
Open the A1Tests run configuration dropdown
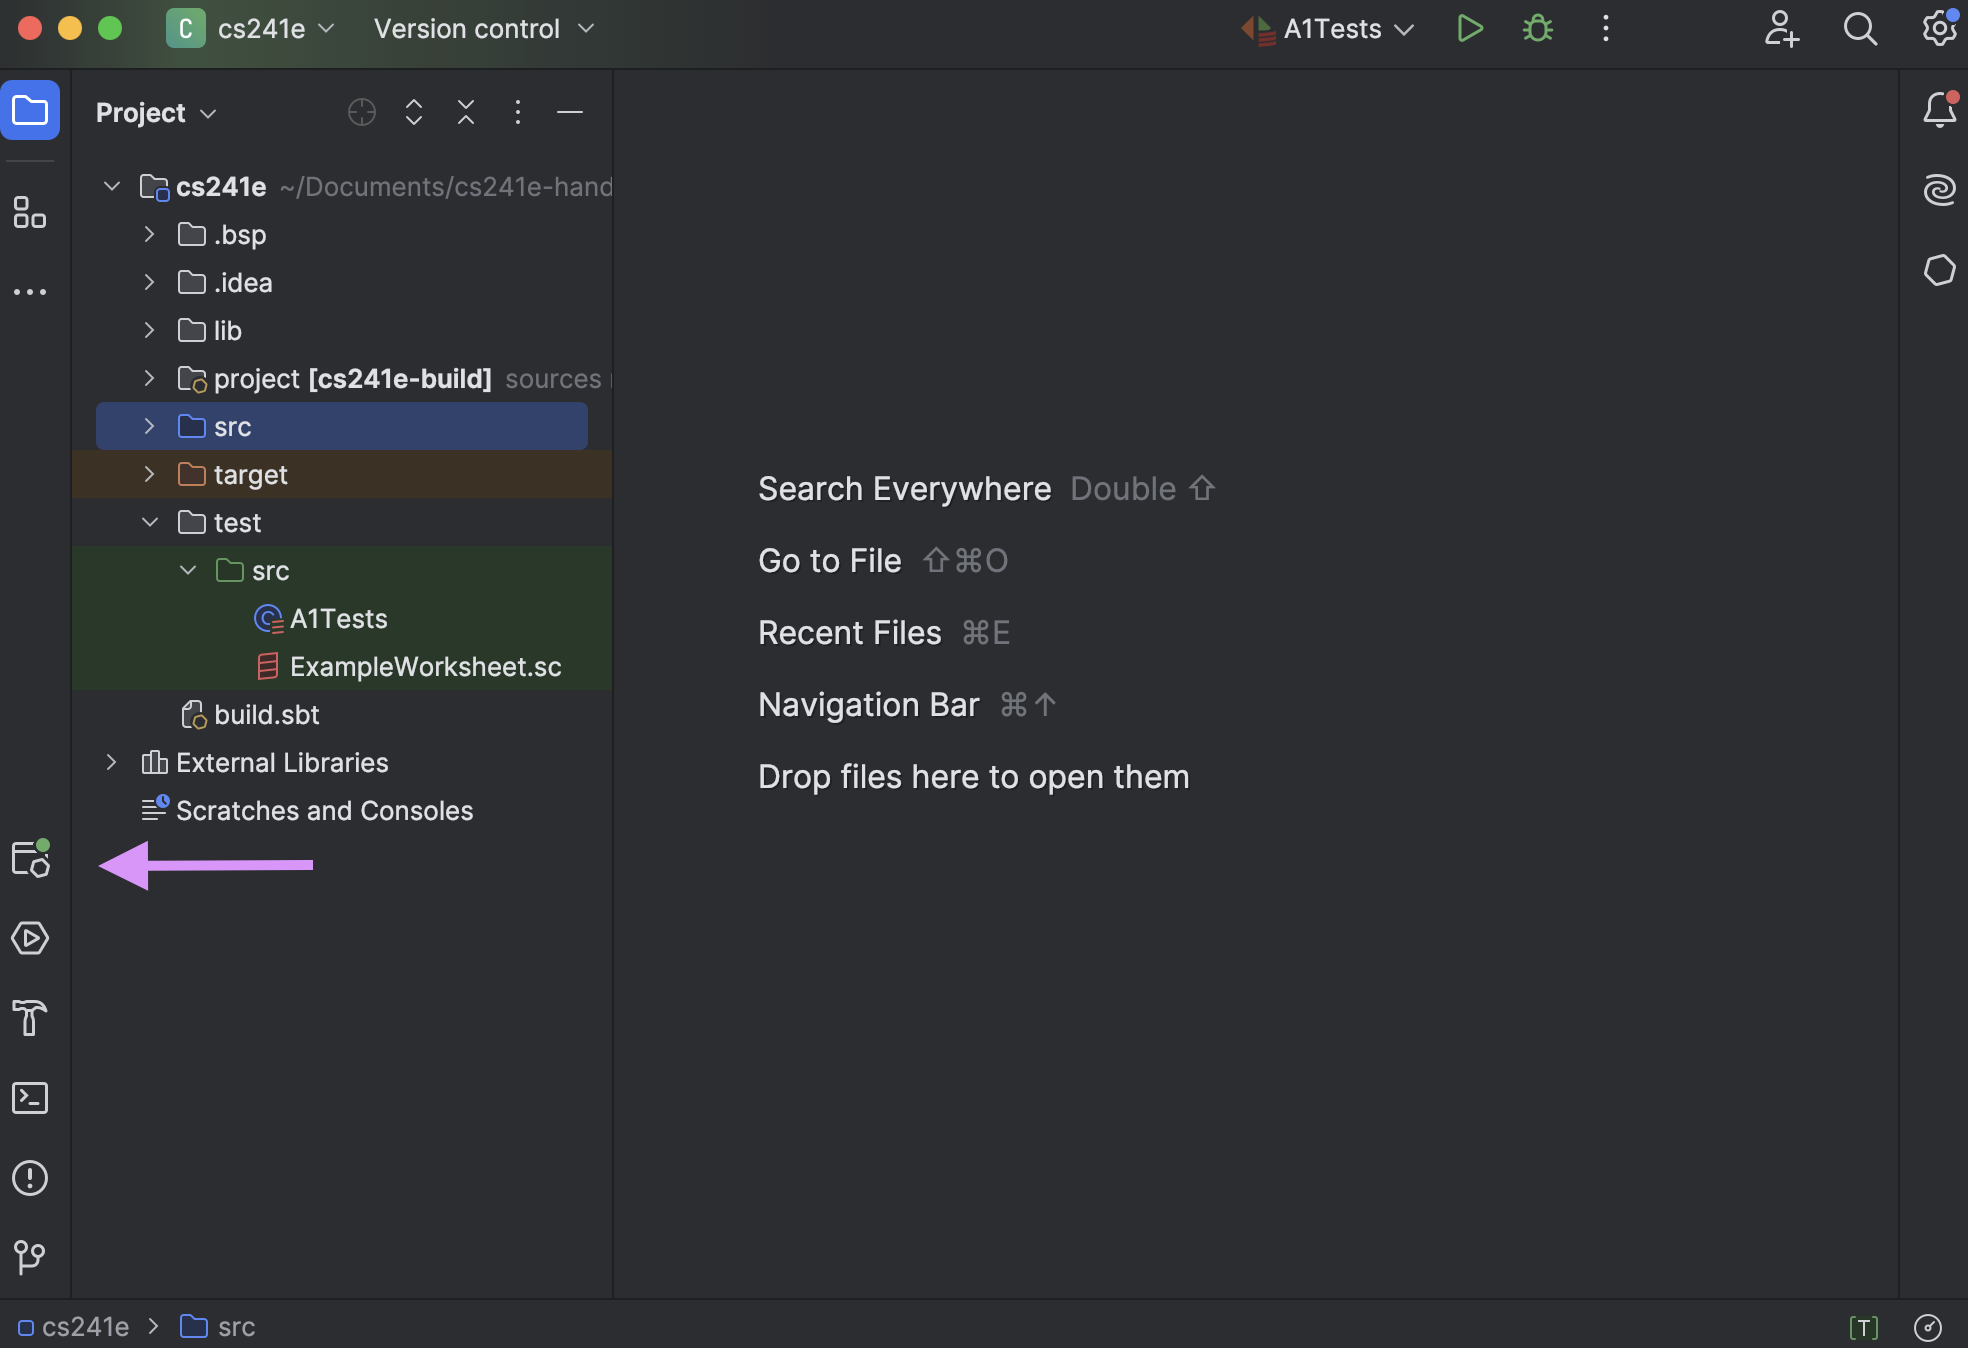click(x=1330, y=29)
